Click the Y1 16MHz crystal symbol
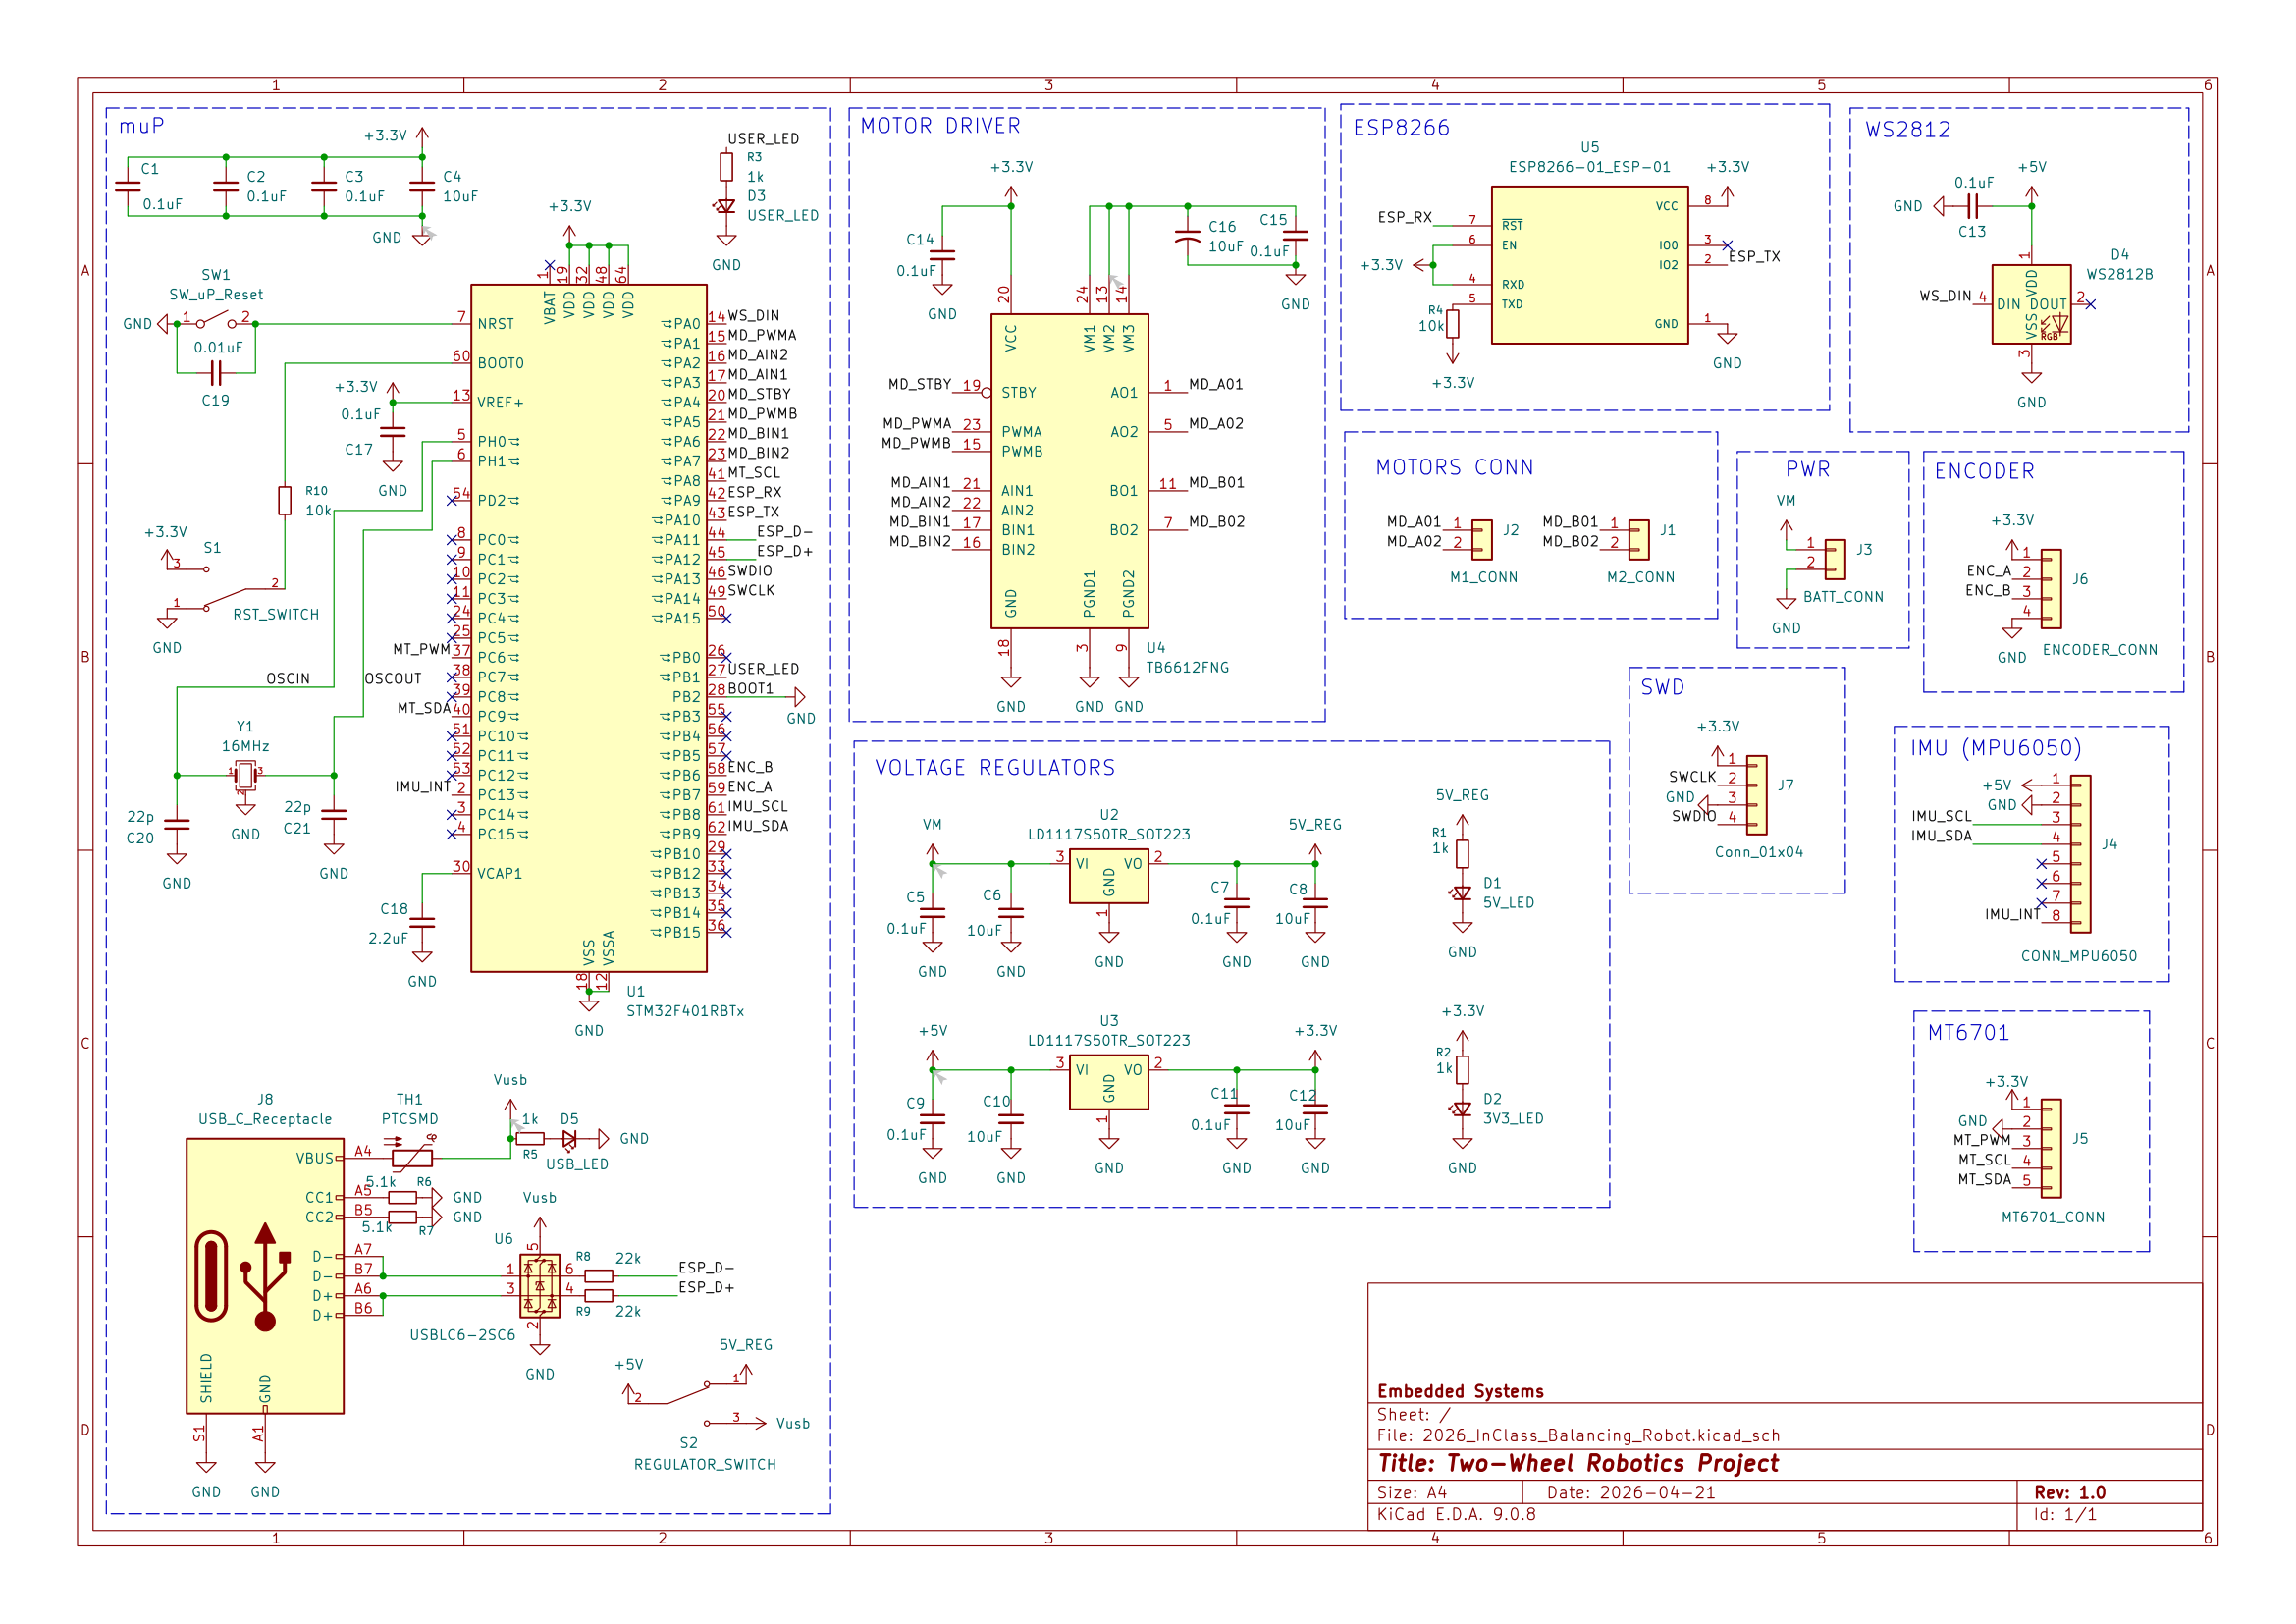The image size is (2296, 1624). coord(245,775)
